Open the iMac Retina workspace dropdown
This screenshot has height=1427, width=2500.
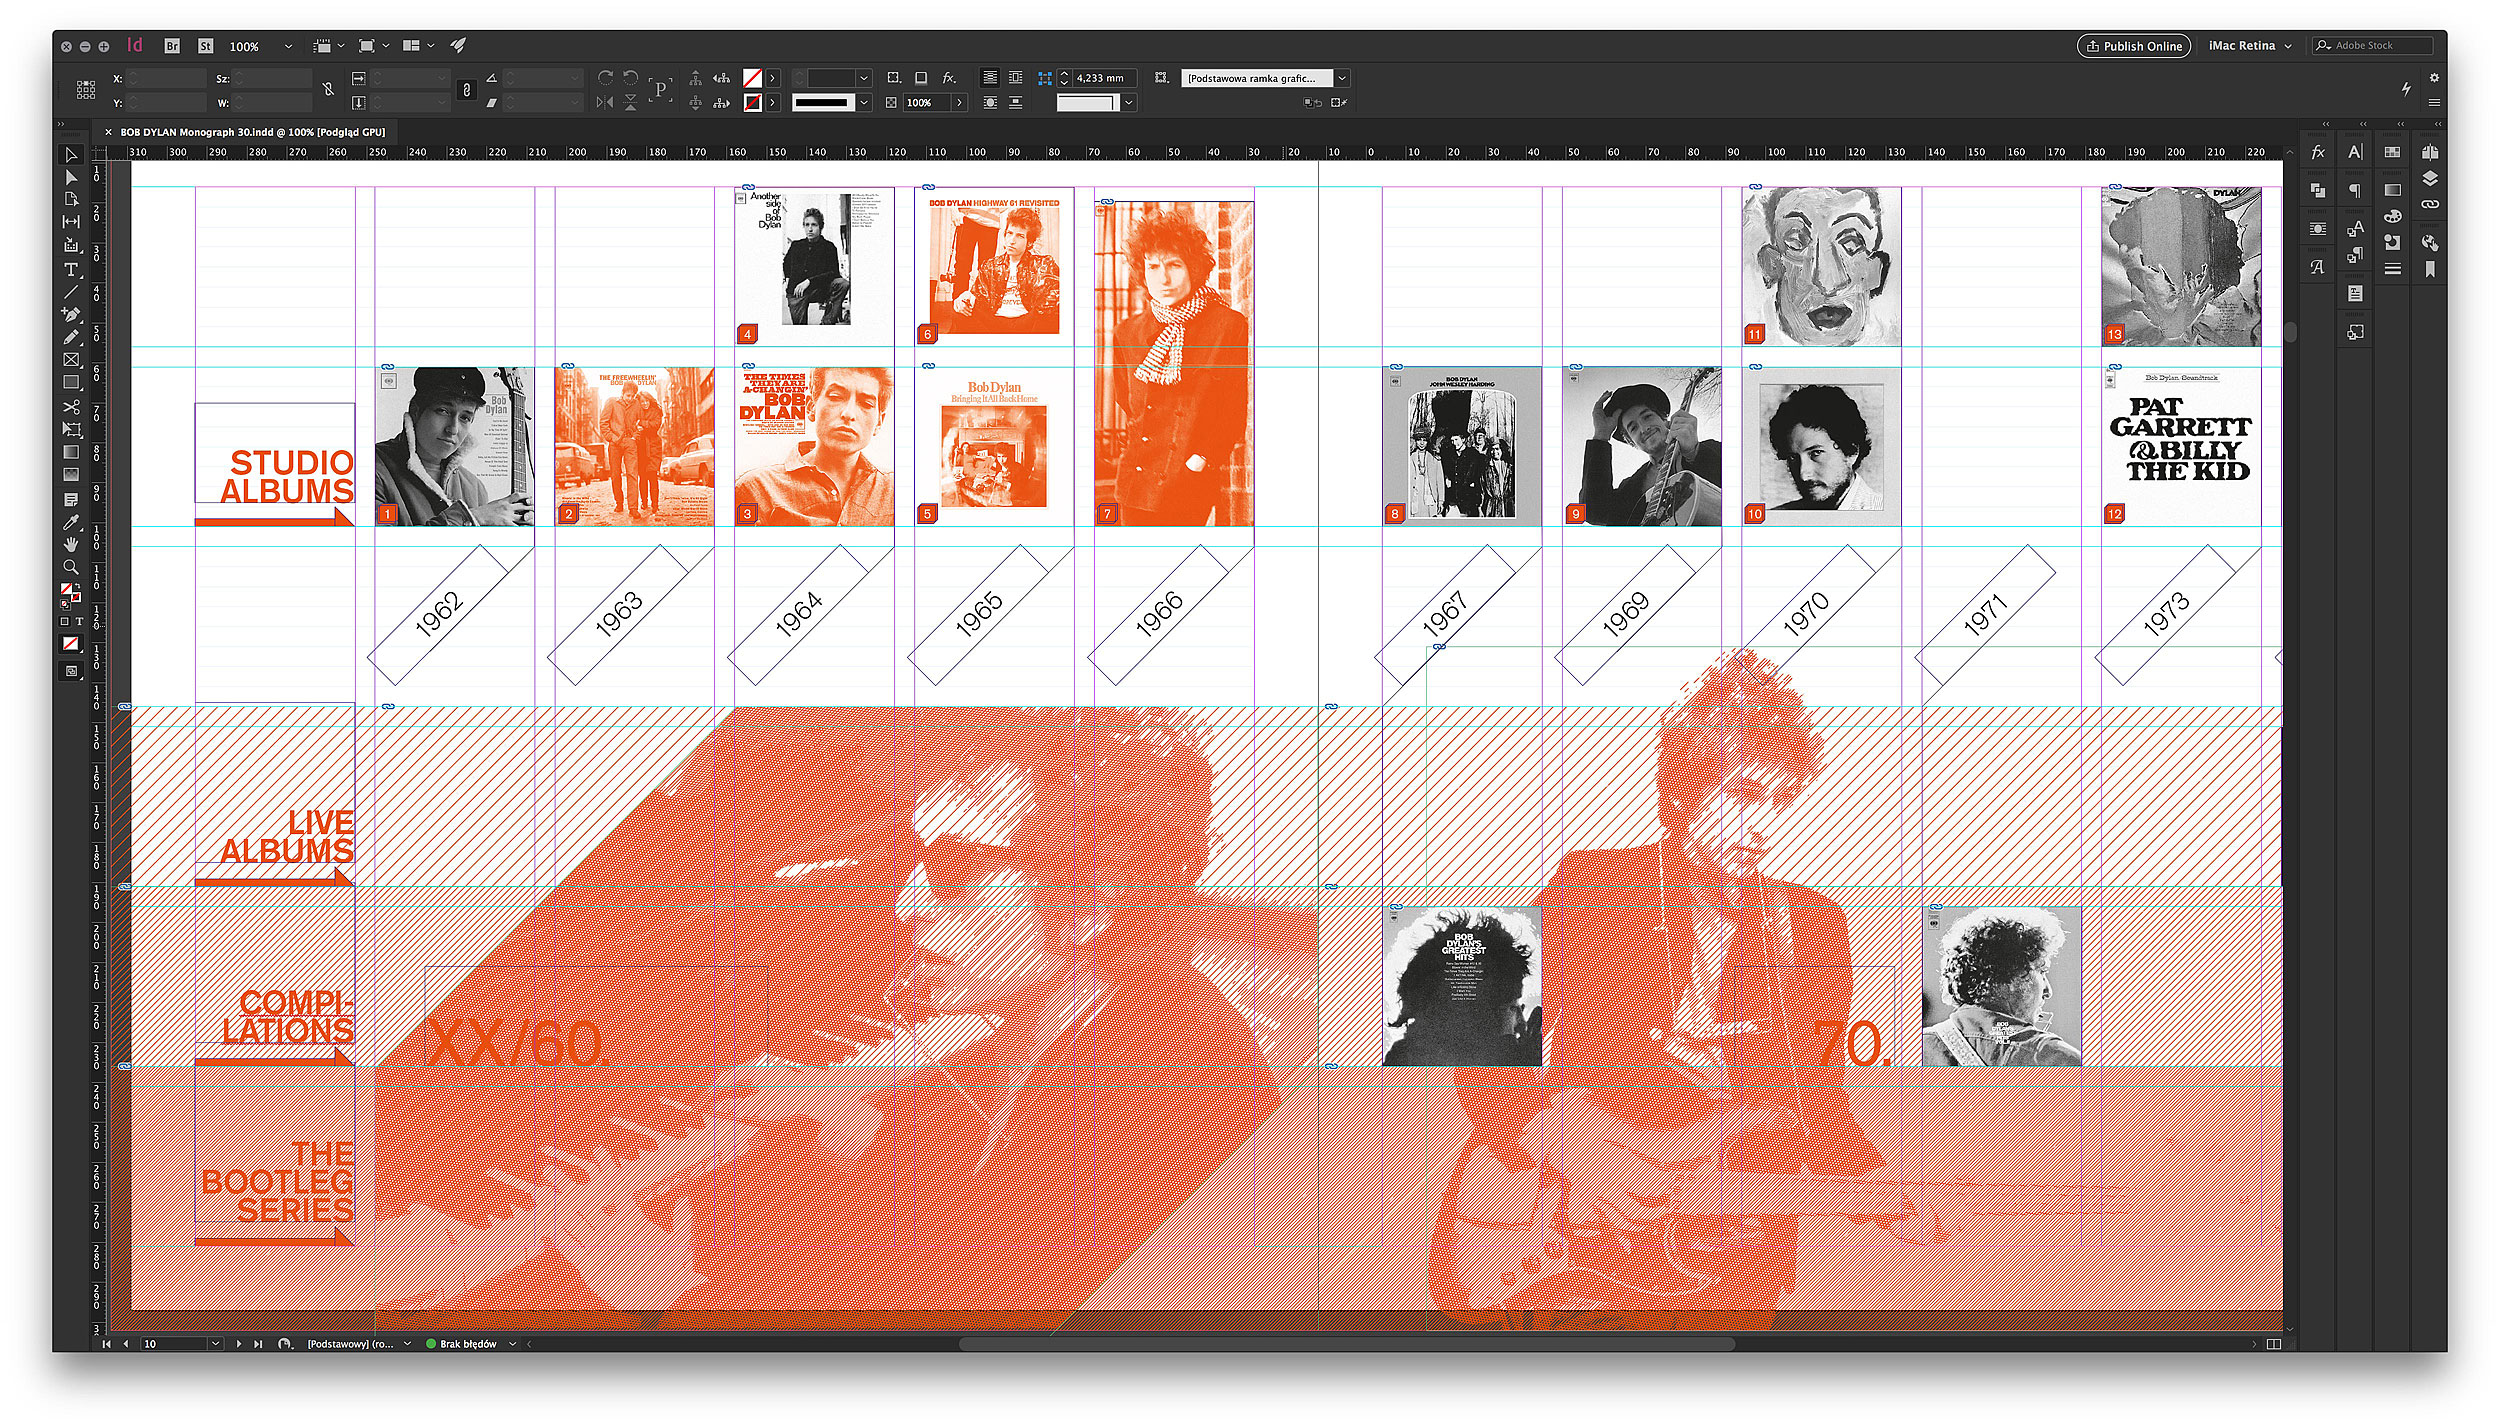click(2250, 46)
